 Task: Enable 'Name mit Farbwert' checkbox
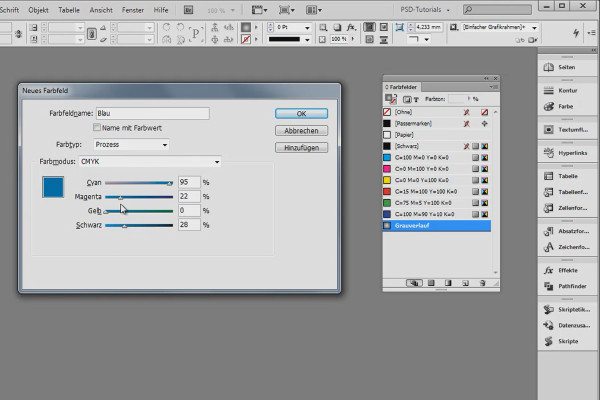(97, 127)
